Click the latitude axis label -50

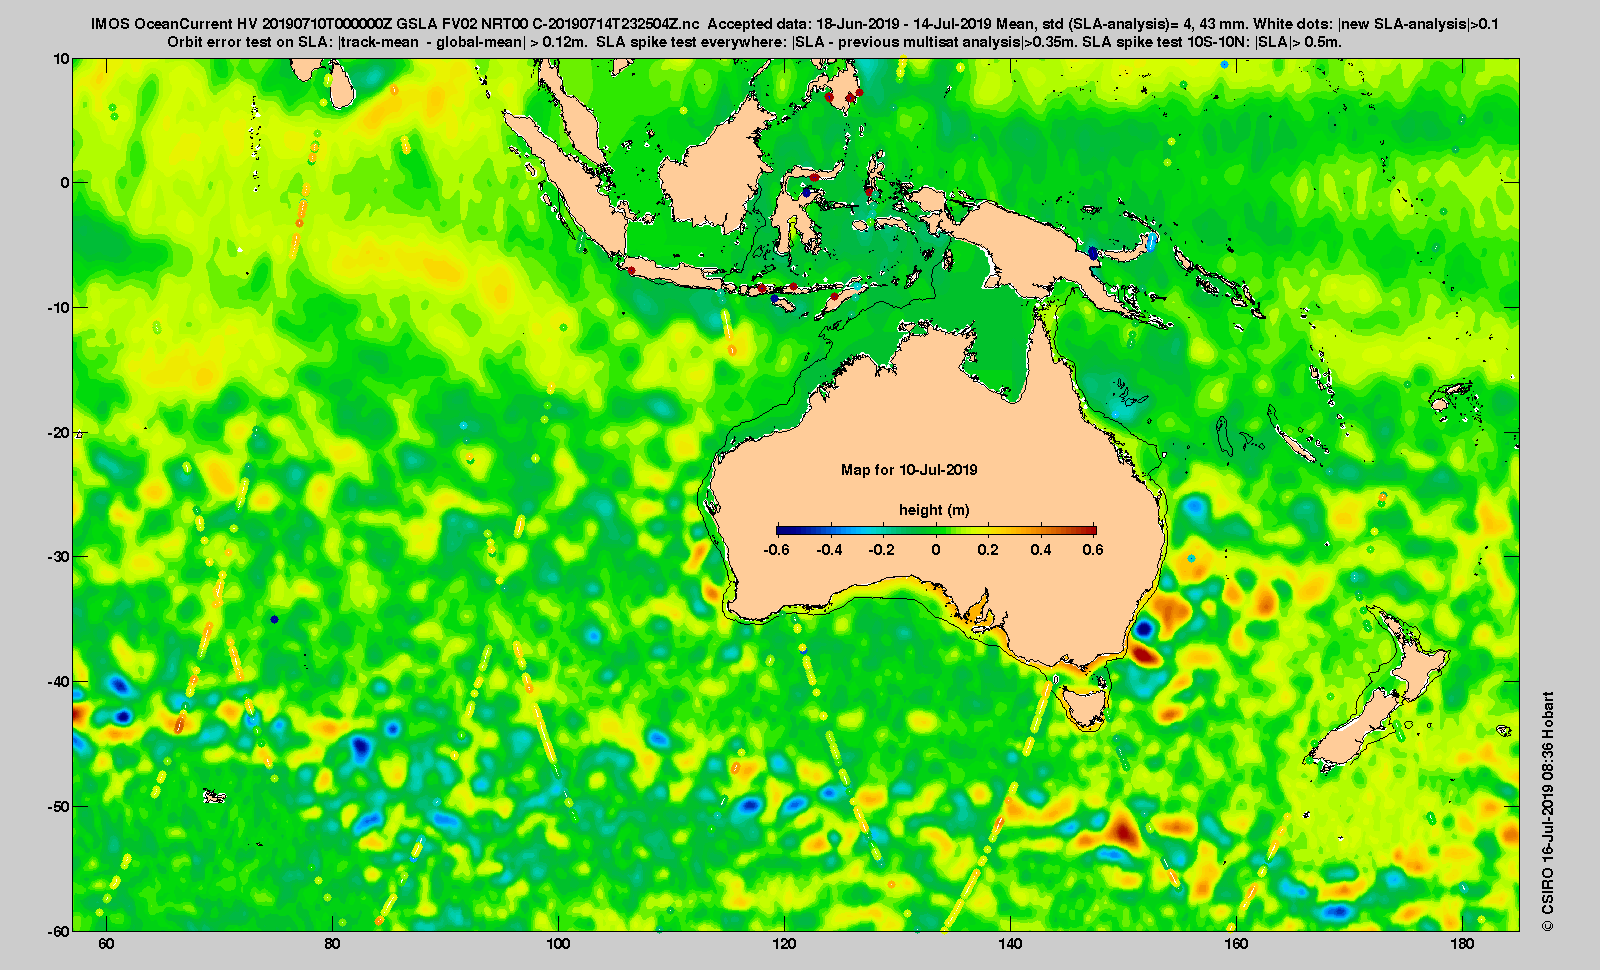point(59,806)
